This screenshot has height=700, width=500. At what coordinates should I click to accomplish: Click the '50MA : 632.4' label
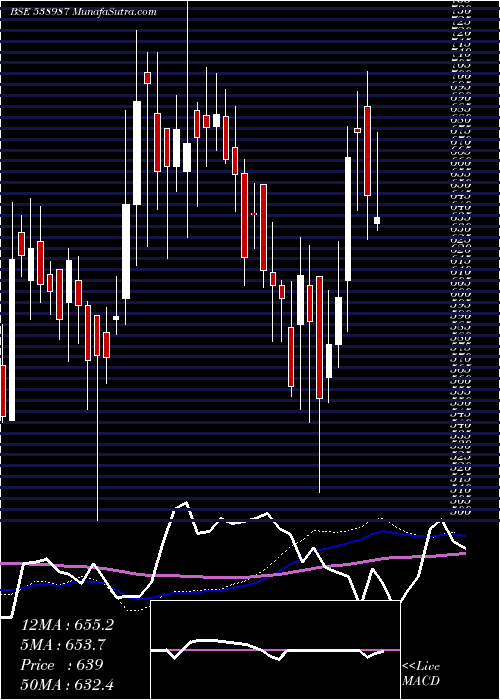coord(67,684)
